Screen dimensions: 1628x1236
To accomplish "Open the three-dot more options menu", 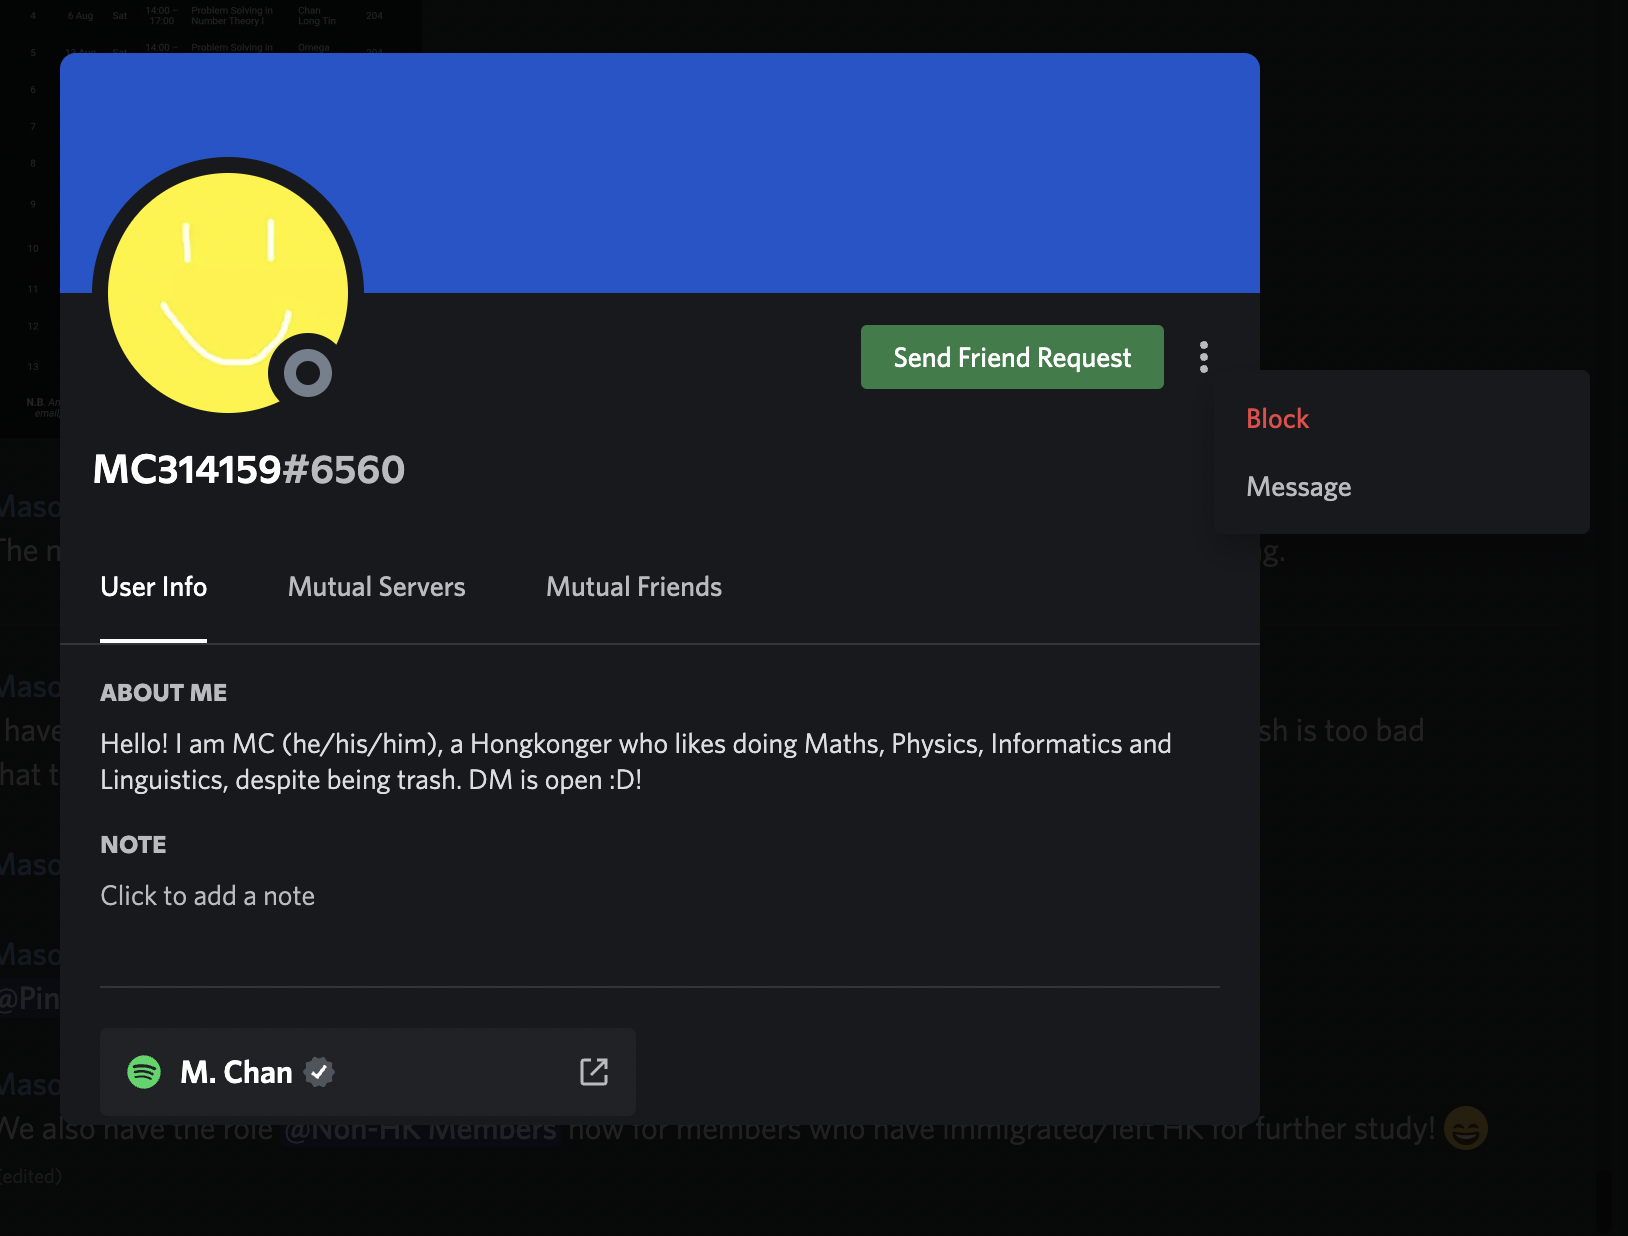I will (x=1204, y=357).
